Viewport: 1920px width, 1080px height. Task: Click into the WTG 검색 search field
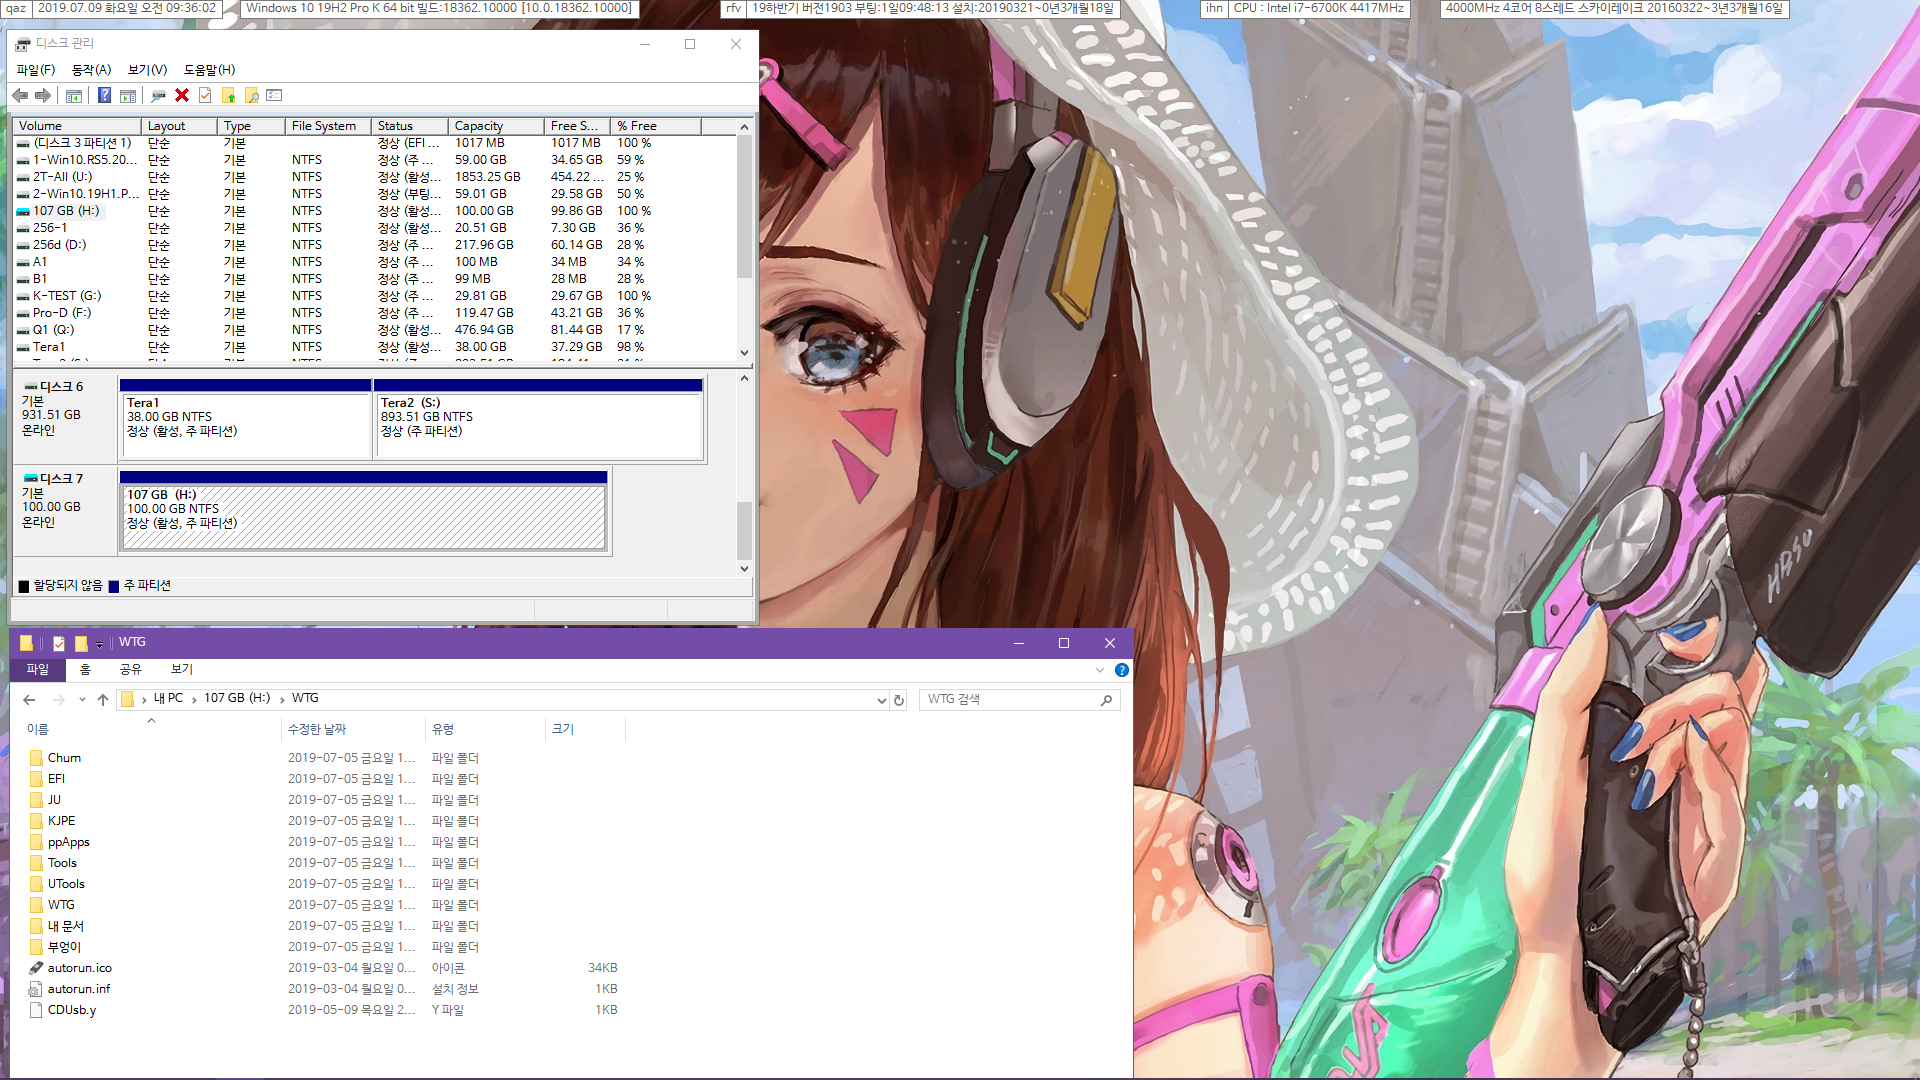1010,700
